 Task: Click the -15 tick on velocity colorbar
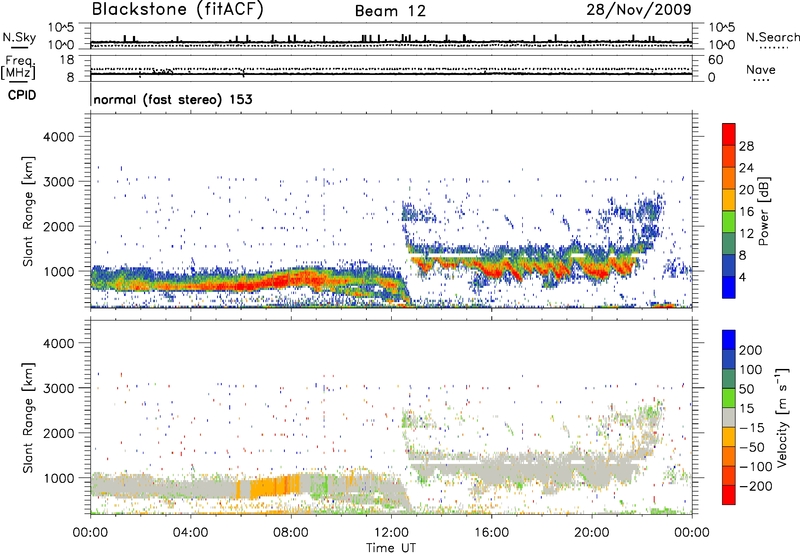[751, 427]
